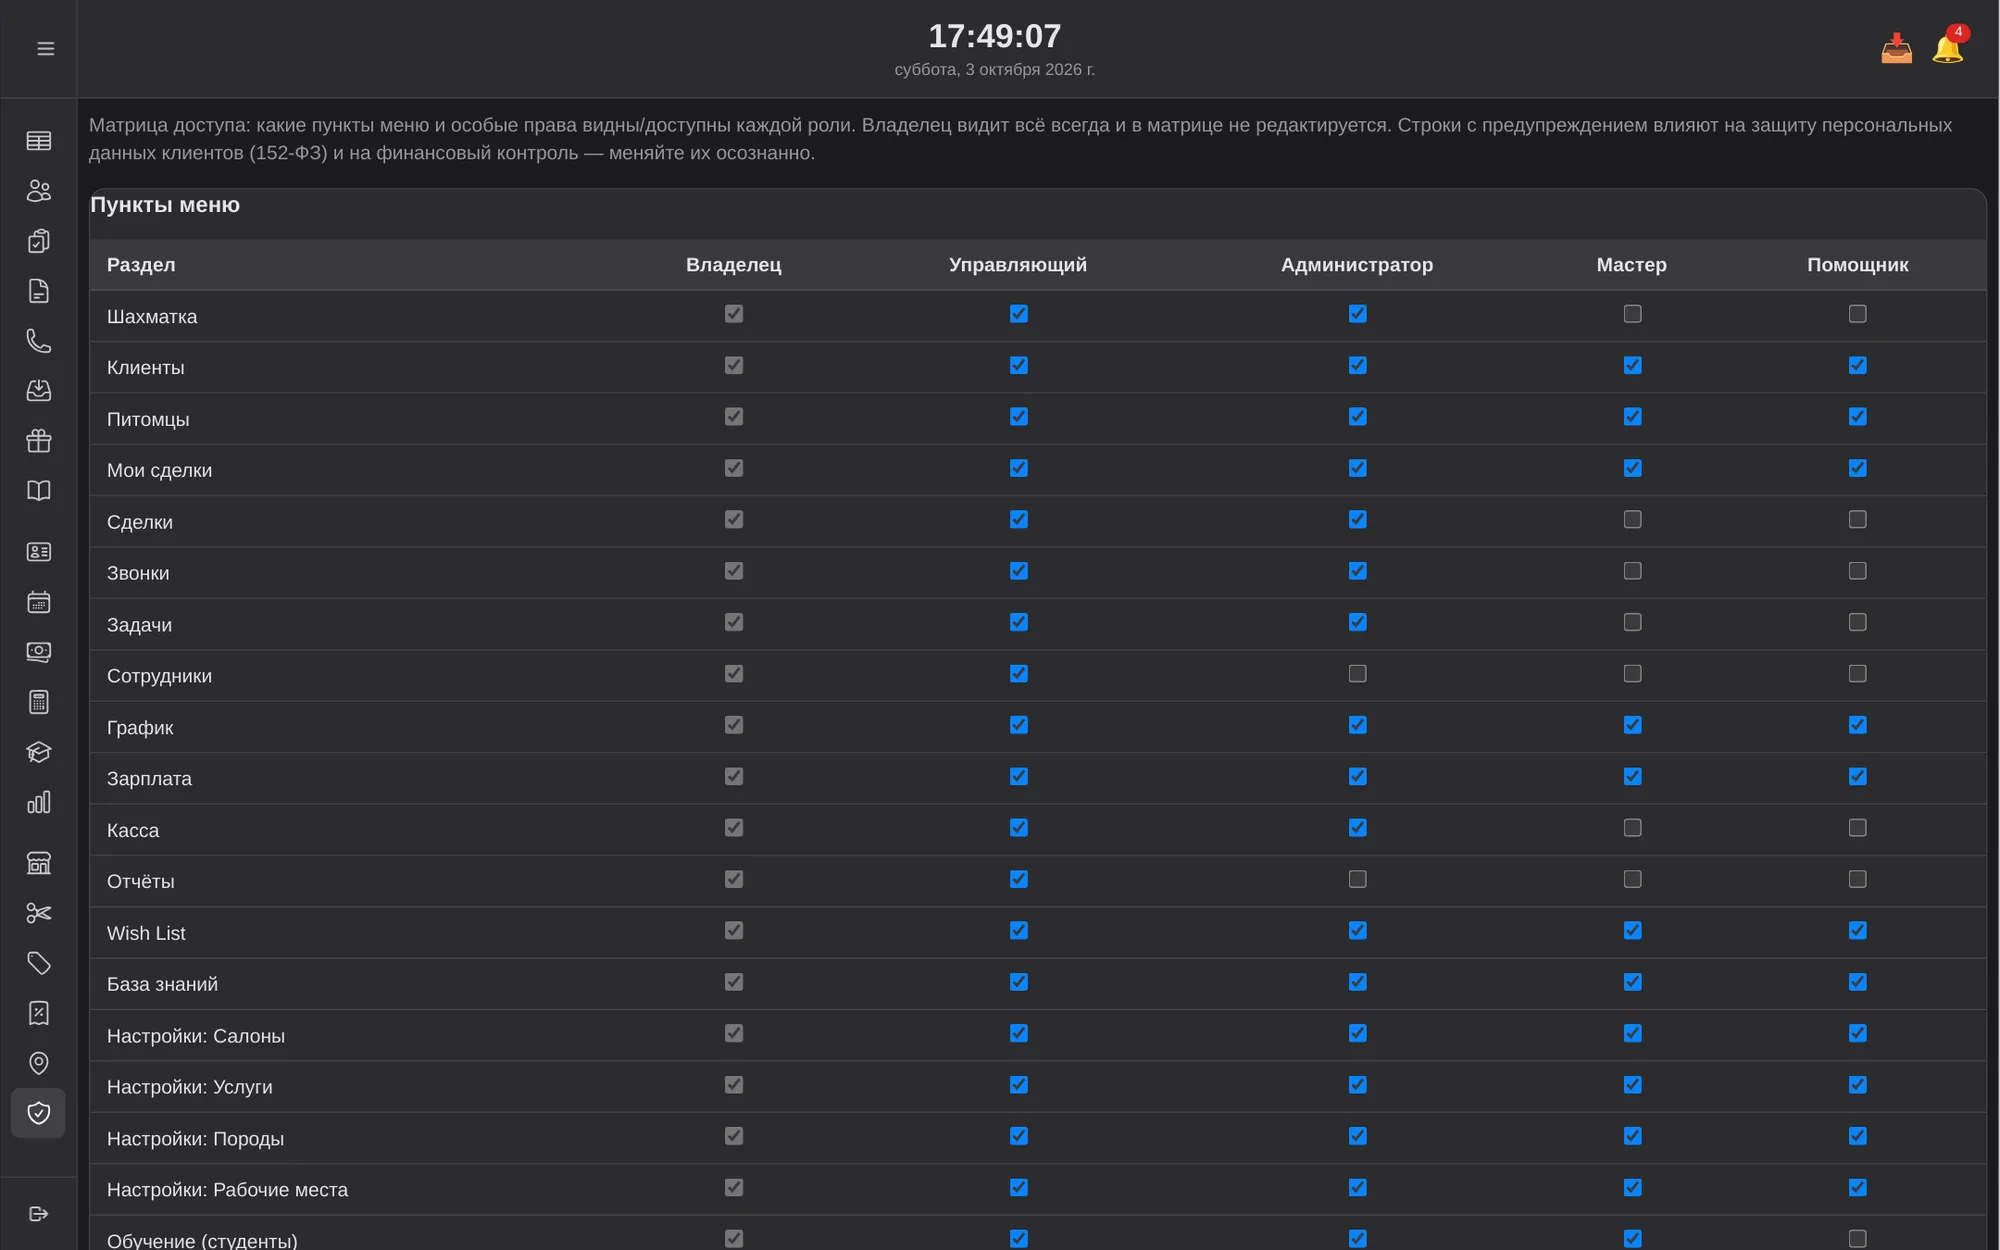This screenshot has width=2000, height=1250.
Task: Open the clients people icon in sidebar
Action: [38, 191]
